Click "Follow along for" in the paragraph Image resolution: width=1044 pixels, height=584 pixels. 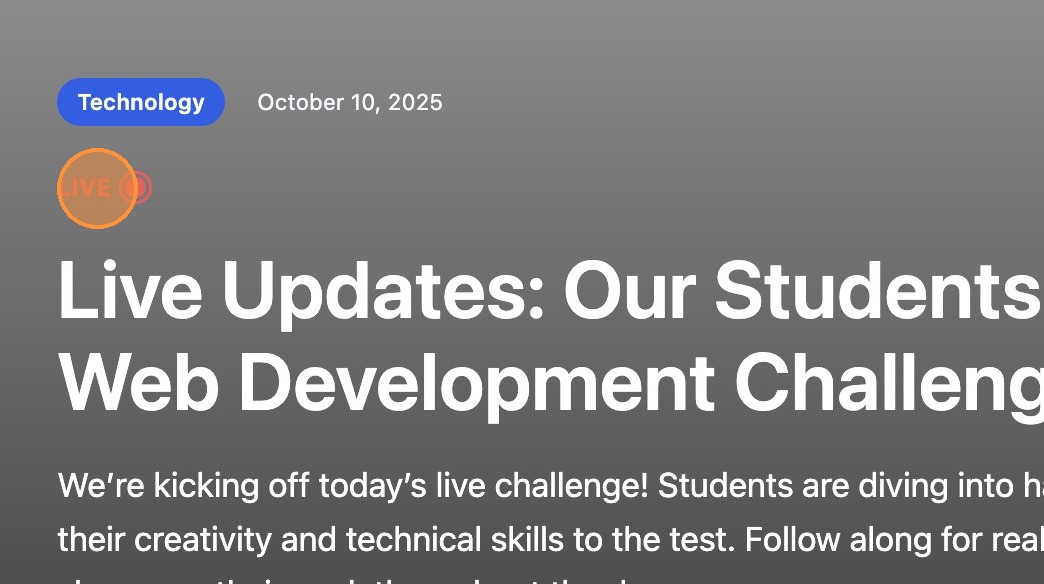point(848,540)
